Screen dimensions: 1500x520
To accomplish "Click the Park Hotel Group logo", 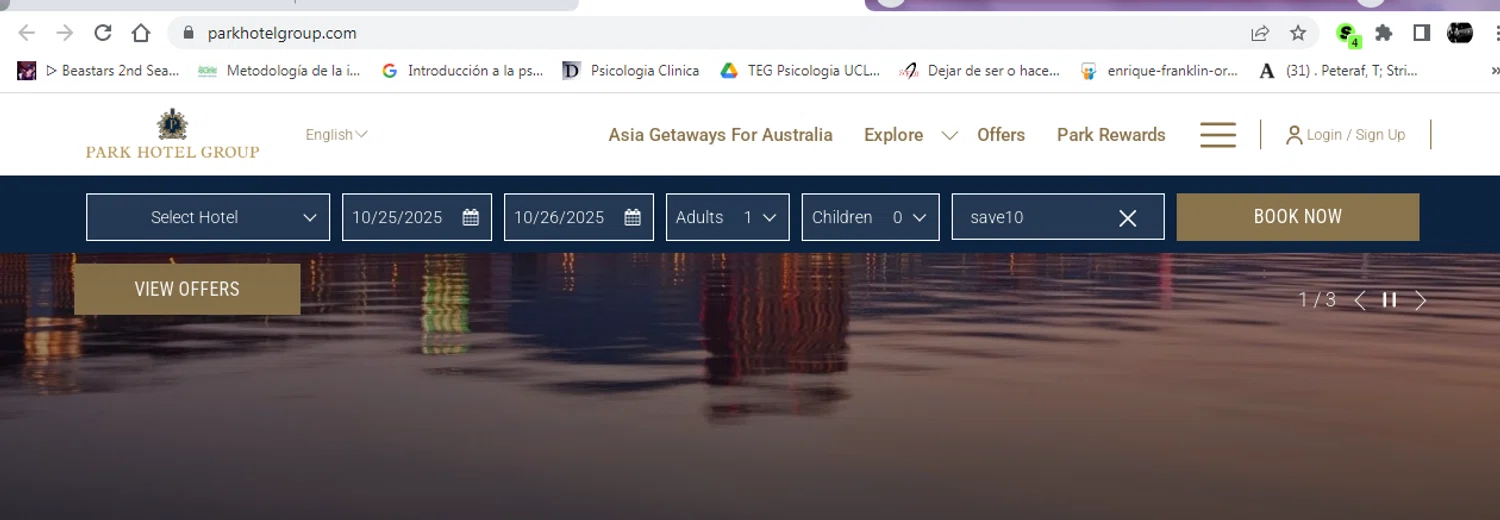I will click(172, 134).
